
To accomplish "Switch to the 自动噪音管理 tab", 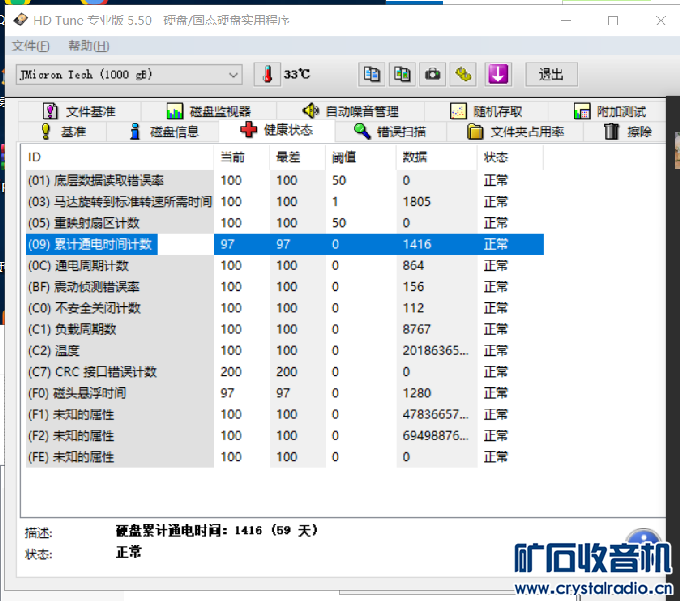I will [350, 111].
